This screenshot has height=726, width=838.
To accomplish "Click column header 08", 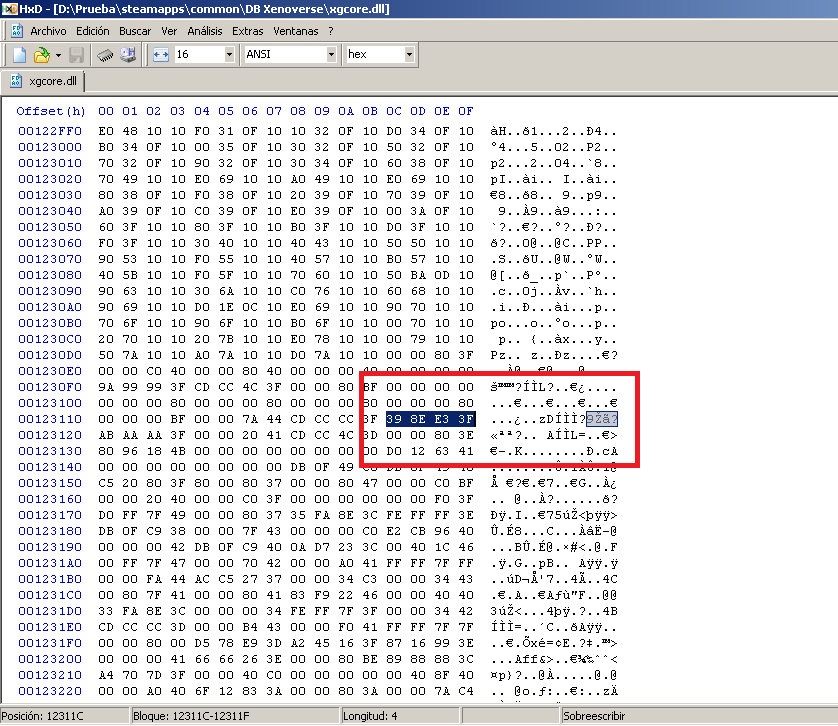I will [298, 111].
